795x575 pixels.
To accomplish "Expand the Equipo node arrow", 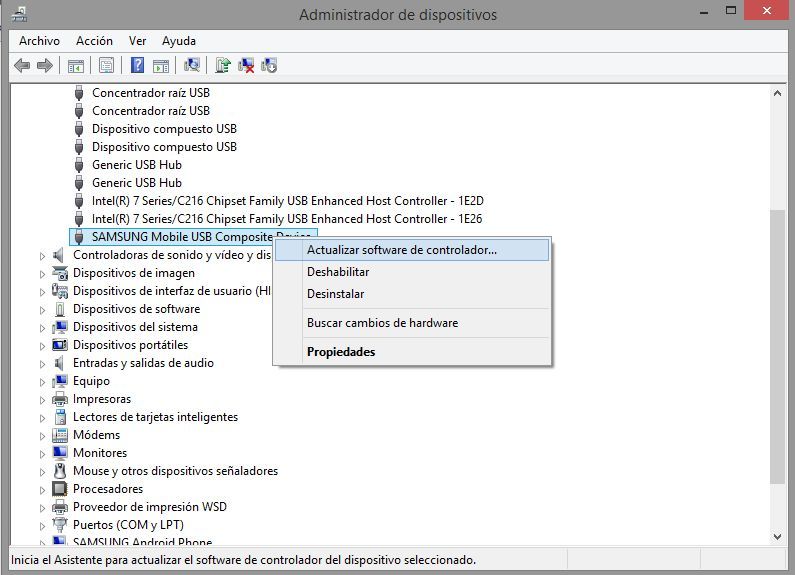I will 43,382.
